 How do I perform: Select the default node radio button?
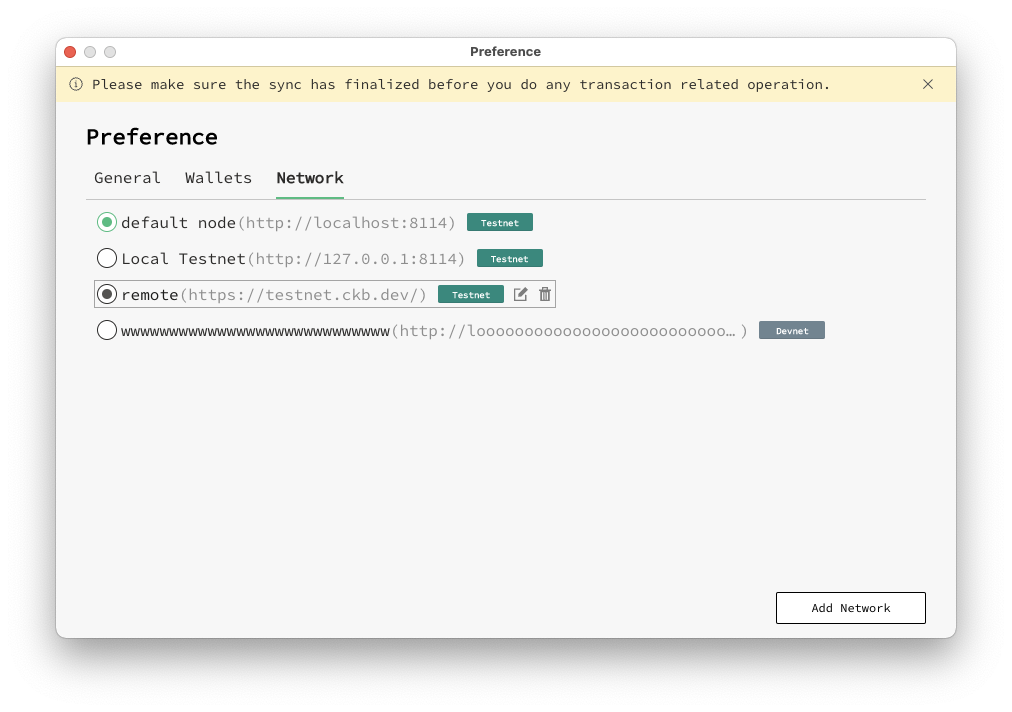click(x=107, y=222)
